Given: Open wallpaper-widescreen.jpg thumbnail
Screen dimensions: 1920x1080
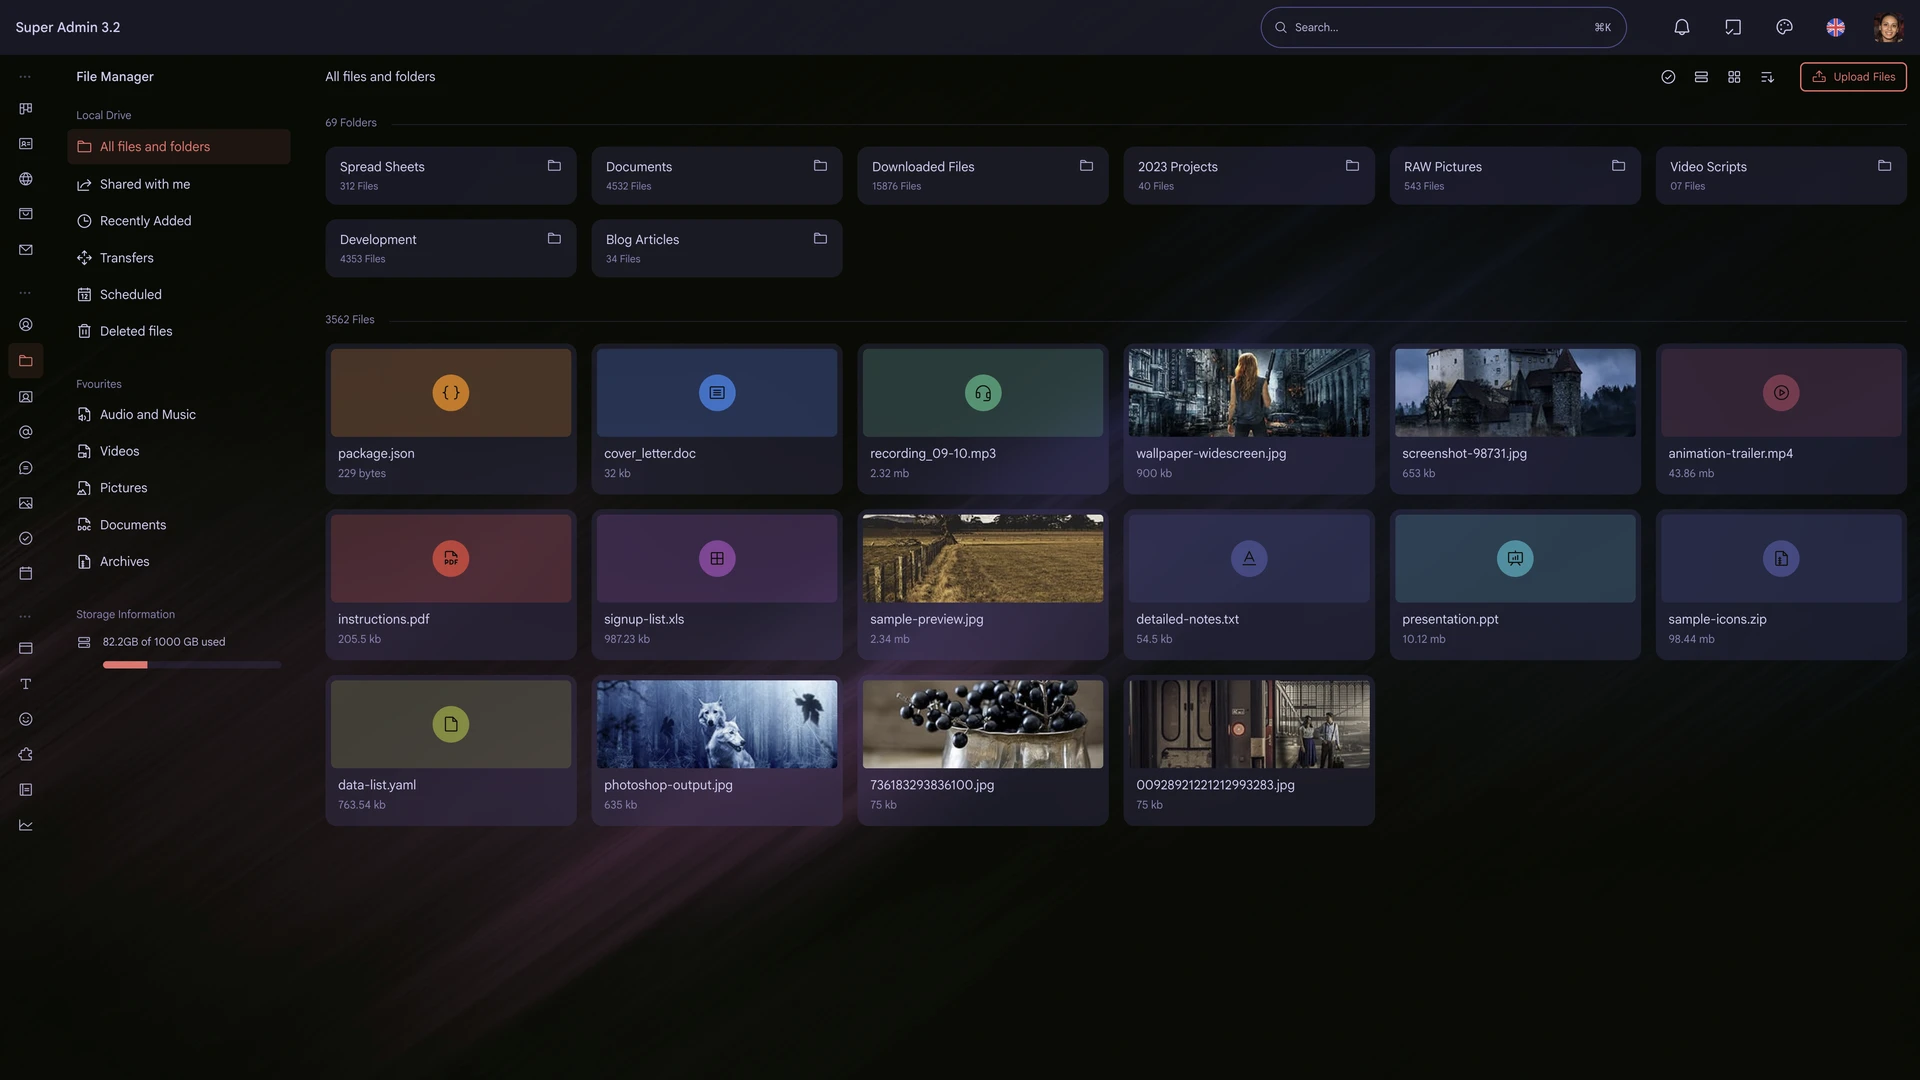Looking at the screenshot, I should tap(1249, 393).
